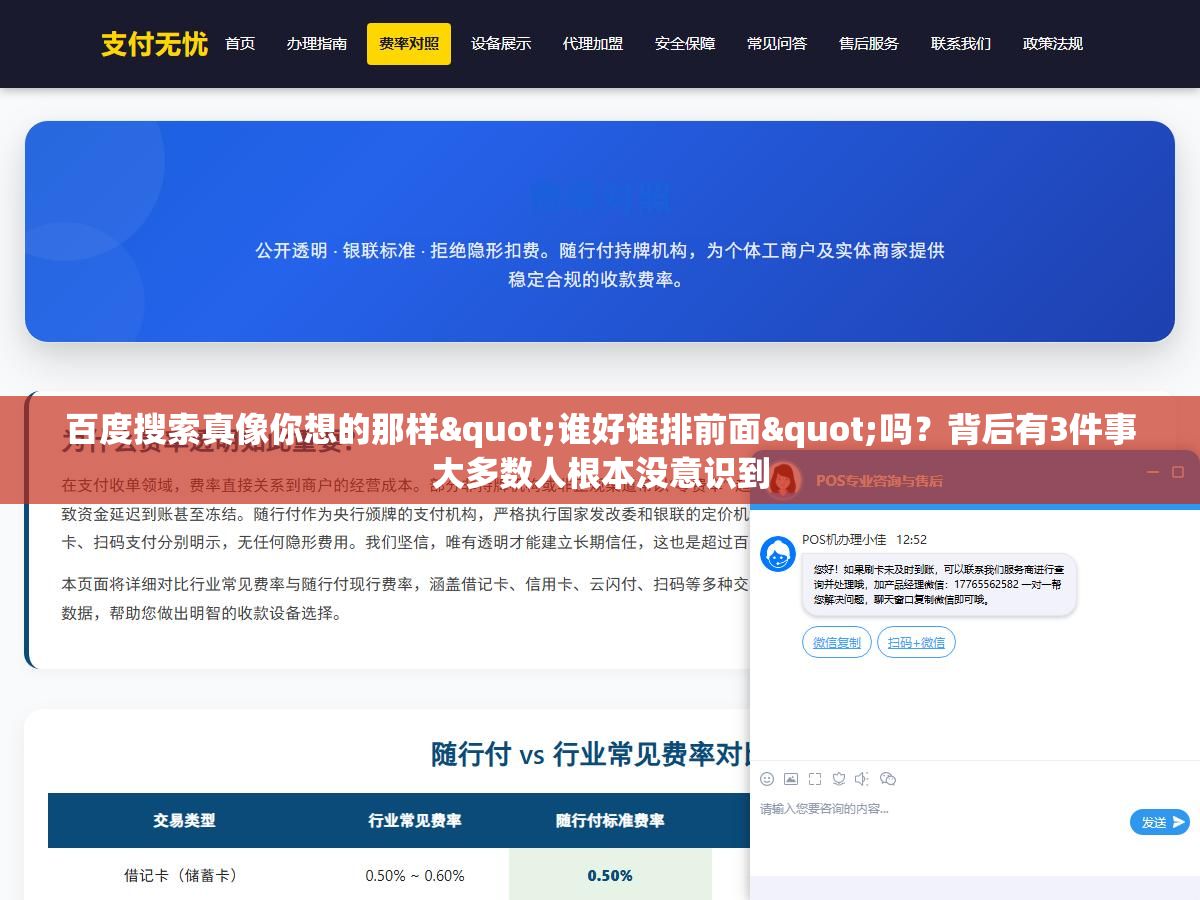Click paragraph starting 本页面将详细对比行业常见费率
Viewport: 1200px width, 900px height.
(x=405, y=599)
